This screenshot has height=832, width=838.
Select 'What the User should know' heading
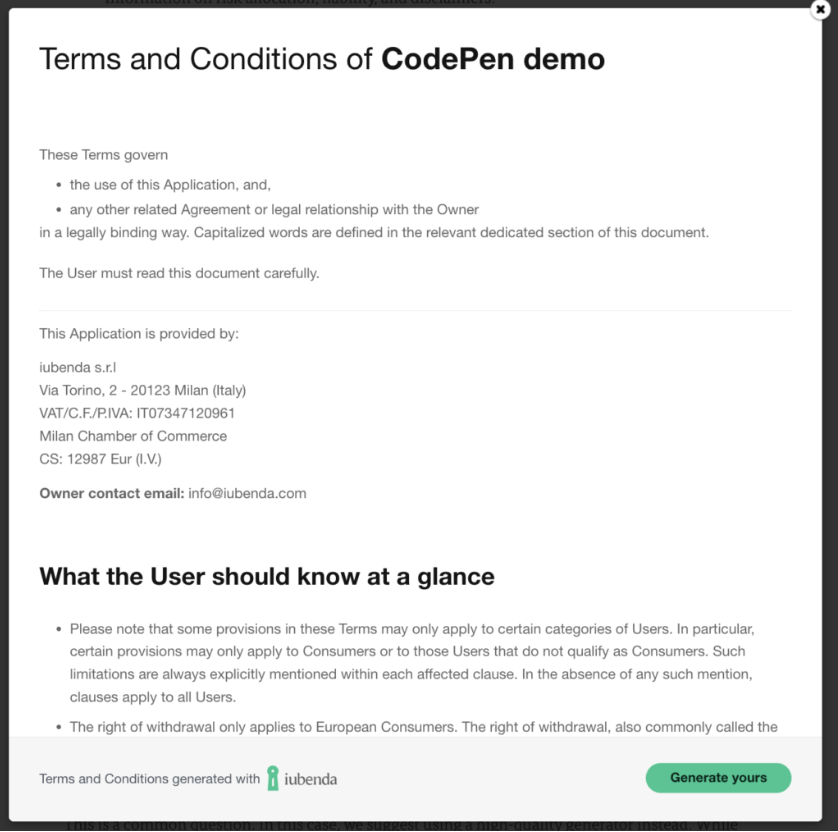click(x=267, y=577)
